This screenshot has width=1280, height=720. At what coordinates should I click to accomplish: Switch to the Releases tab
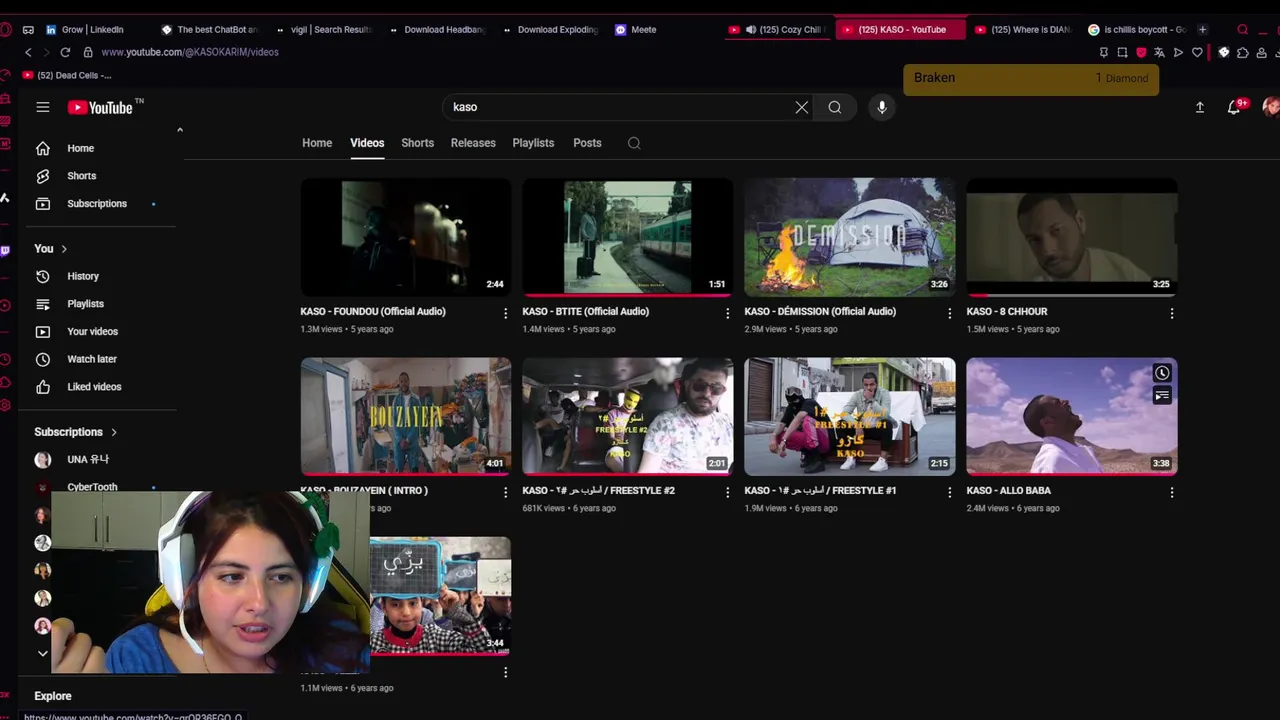[473, 143]
